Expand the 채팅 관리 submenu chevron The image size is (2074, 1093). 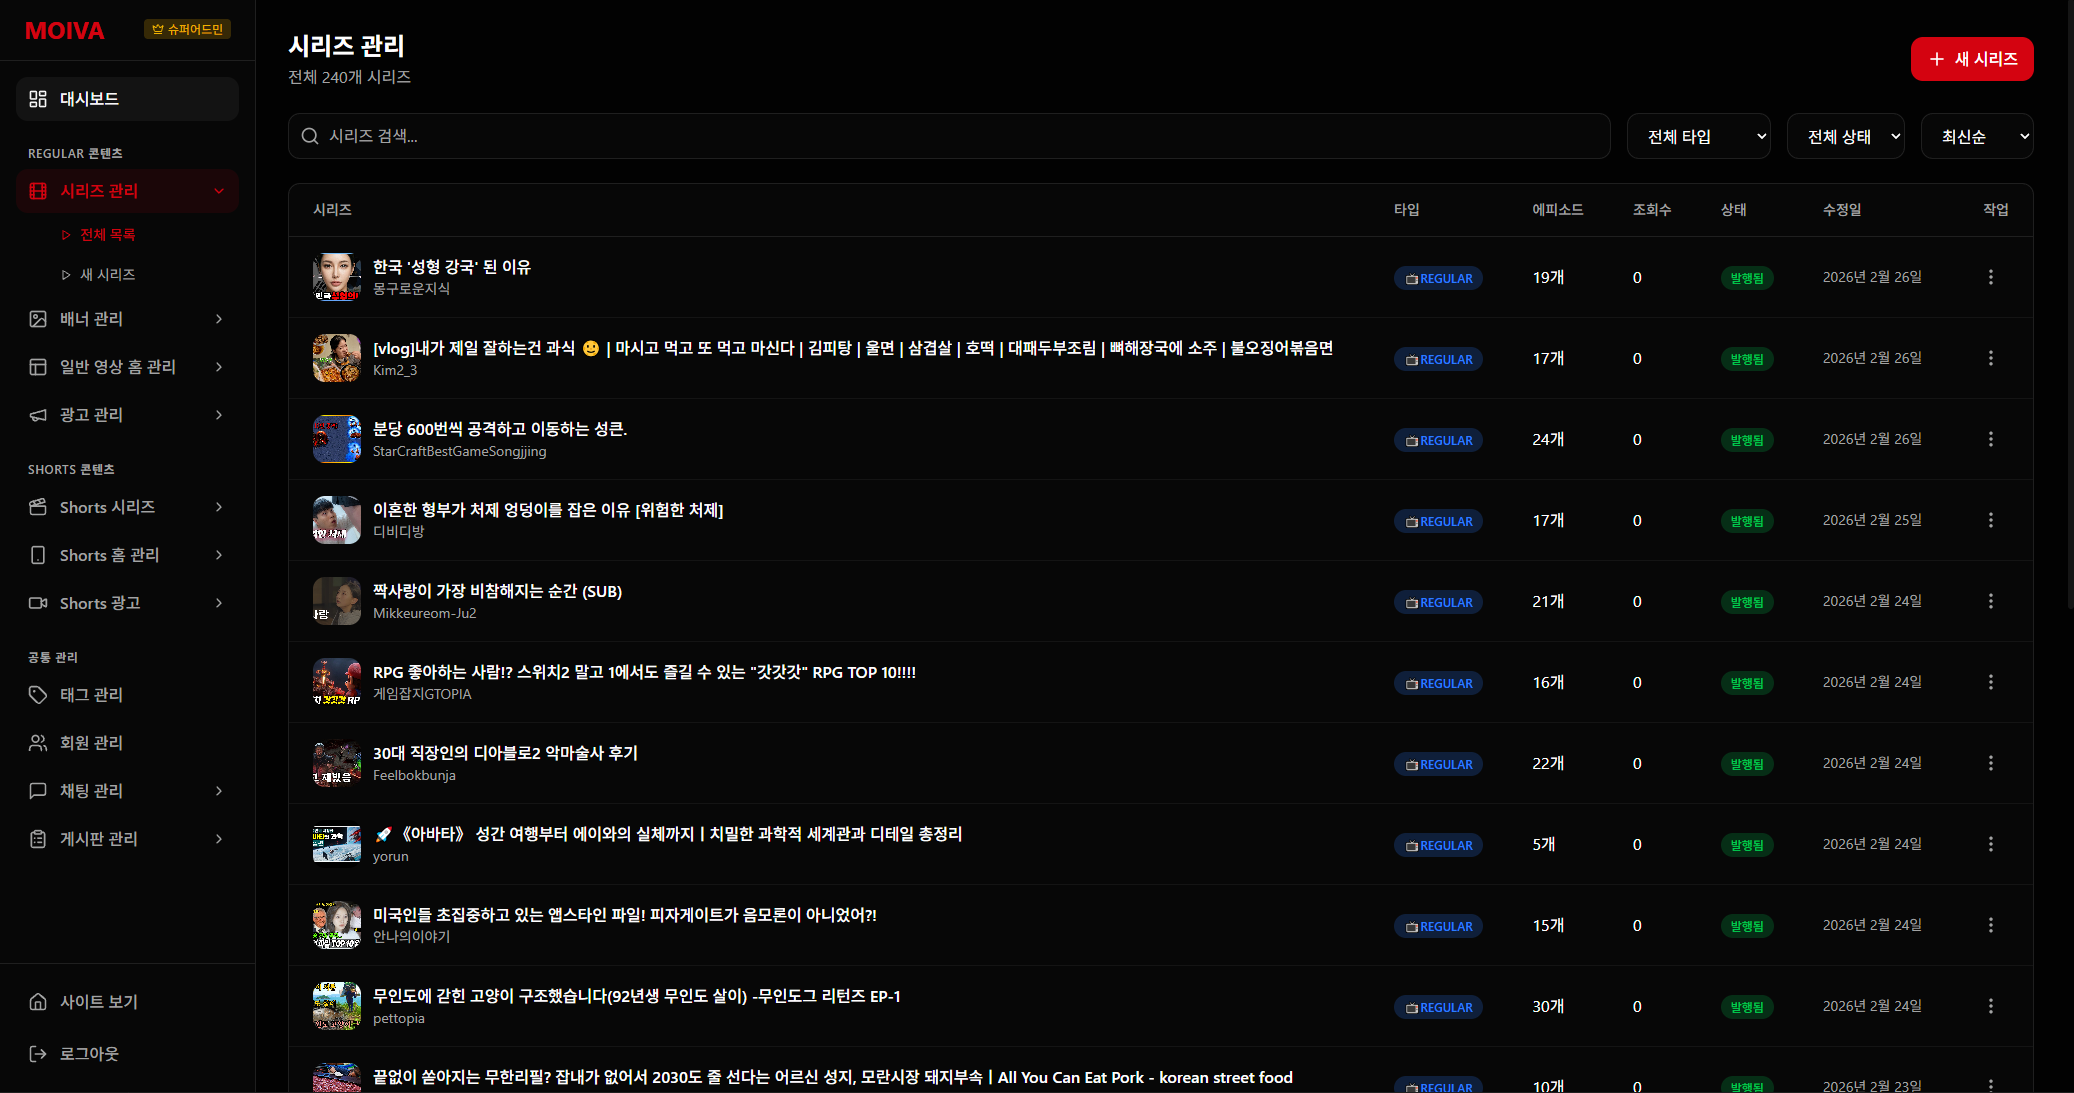[x=219, y=791]
